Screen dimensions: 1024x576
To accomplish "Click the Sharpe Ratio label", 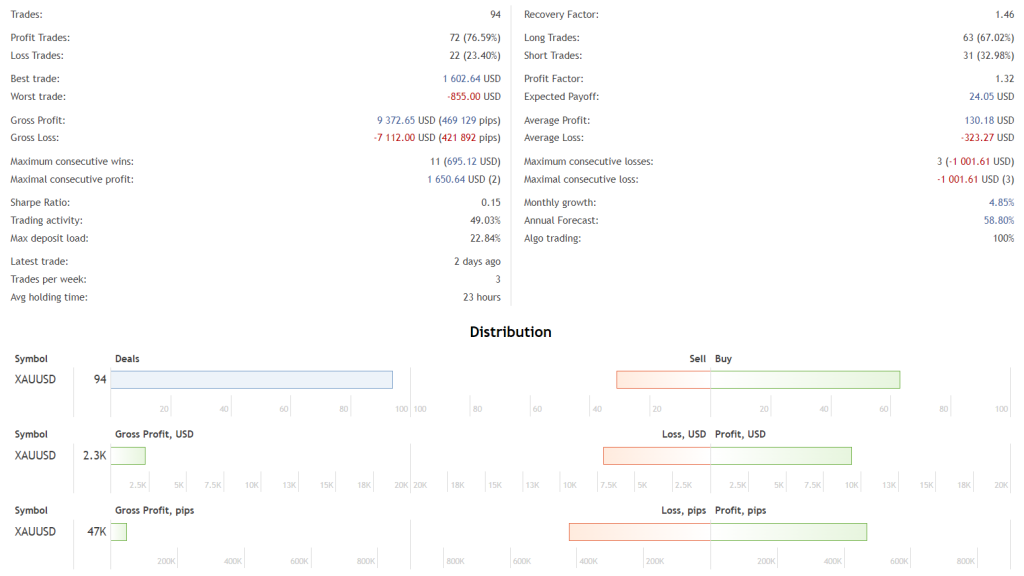I will click(38, 202).
